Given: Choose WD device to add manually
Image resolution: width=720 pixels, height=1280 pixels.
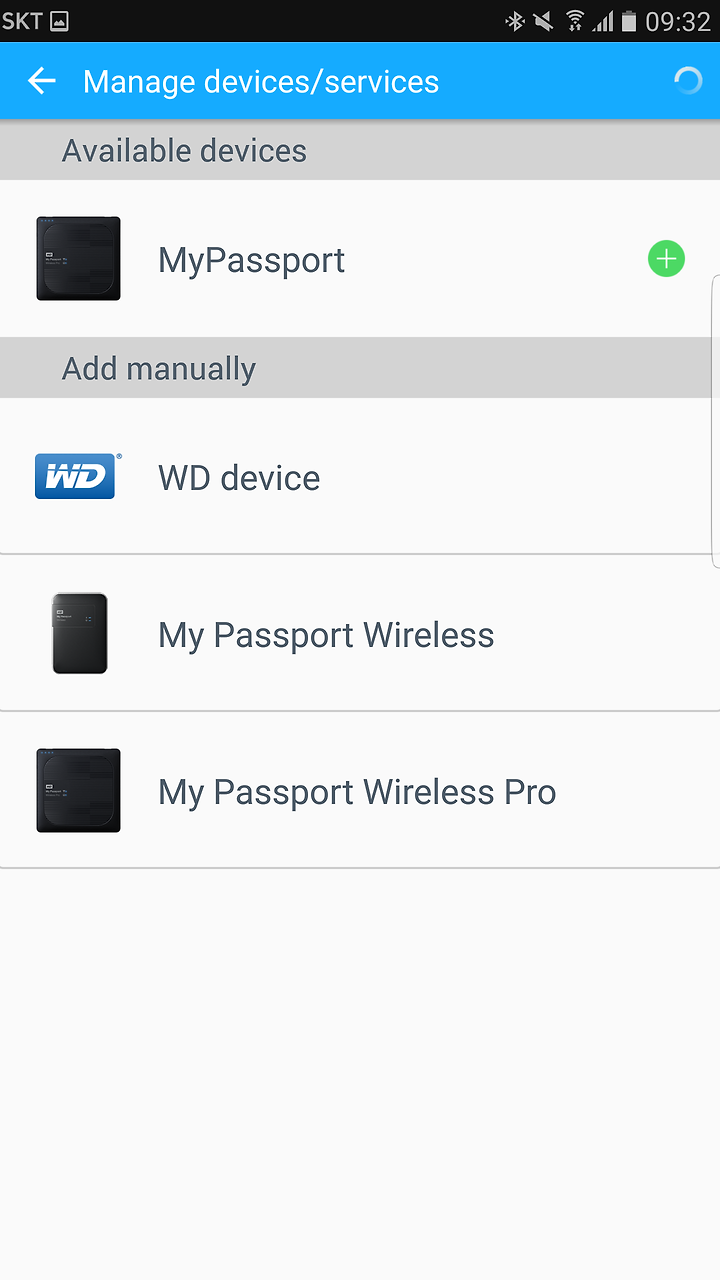Looking at the screenshot, I should 360,476.
